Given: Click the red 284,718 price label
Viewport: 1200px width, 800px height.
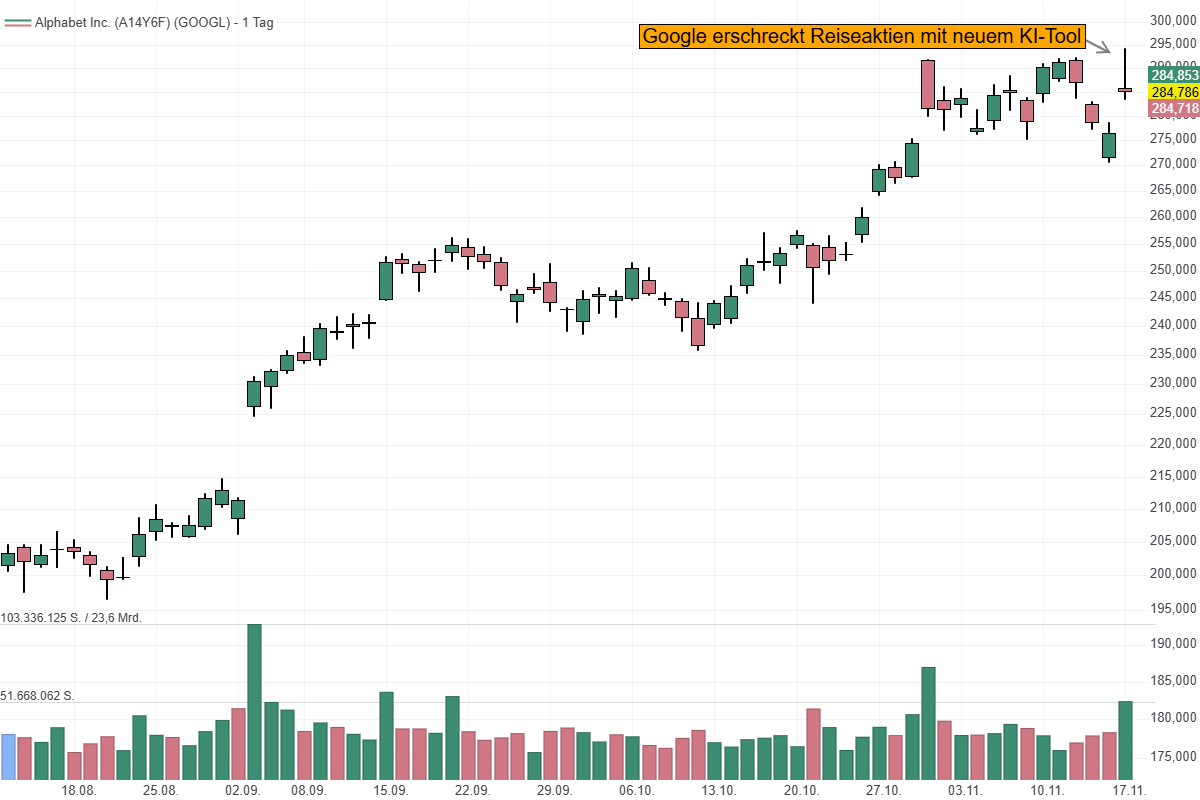Looking at the screenshot, I should coord(1174,108).
